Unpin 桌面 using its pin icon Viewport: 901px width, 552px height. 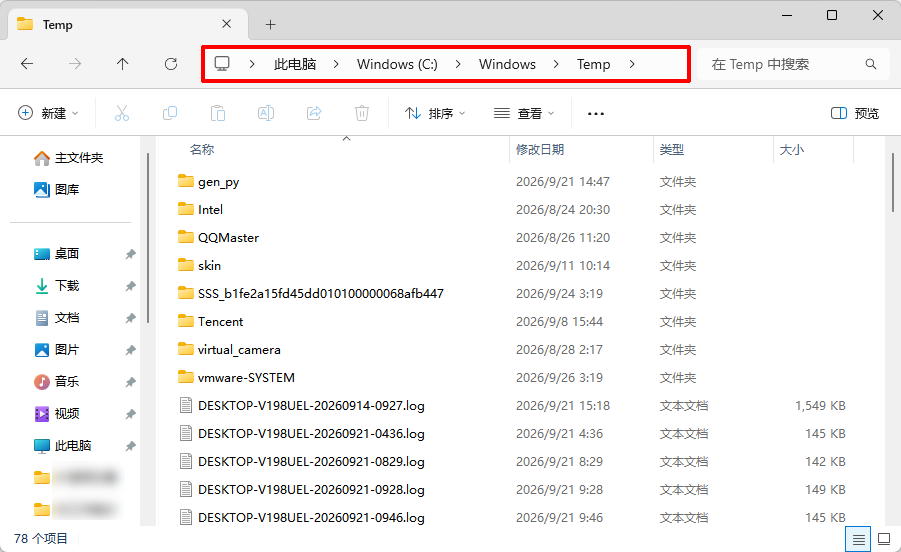[x=130, y=254]
